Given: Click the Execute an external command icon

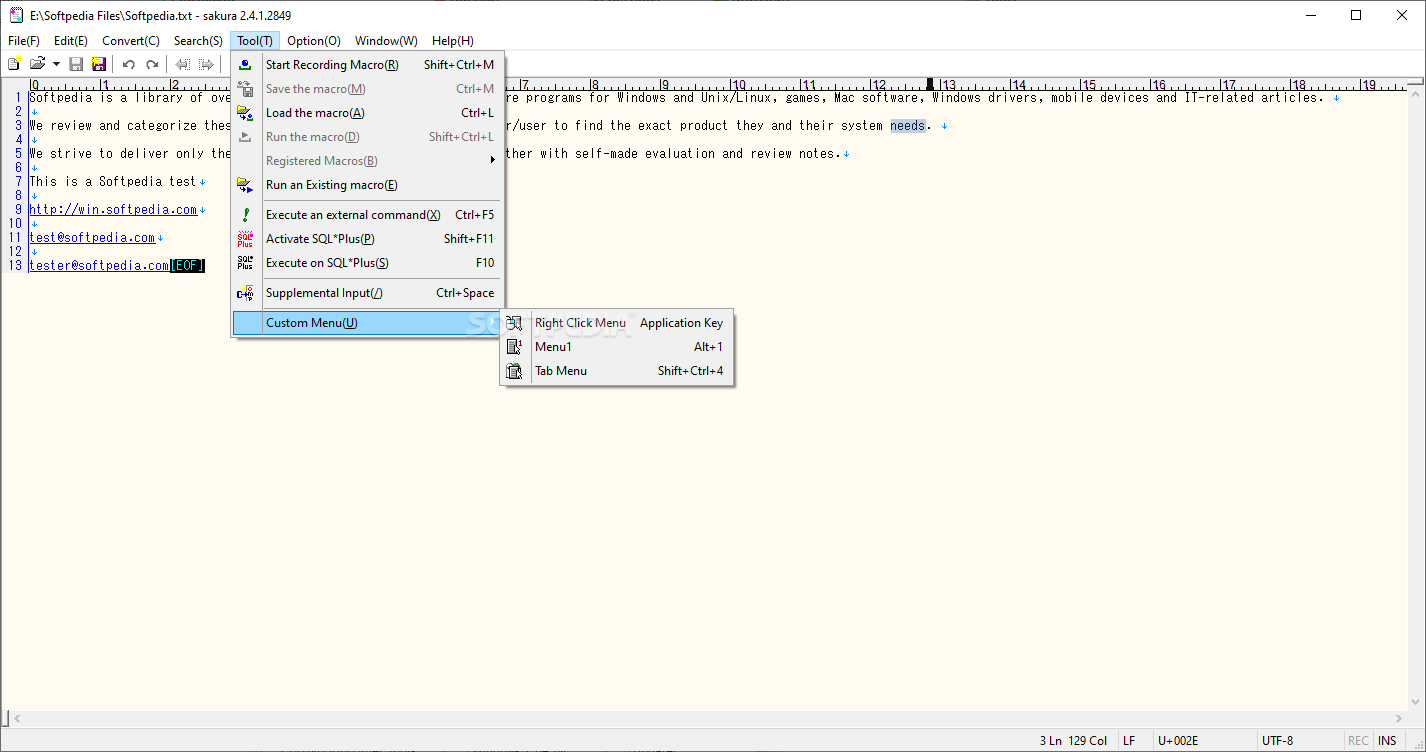Looking at the screenshot, I should pos(245,215).
